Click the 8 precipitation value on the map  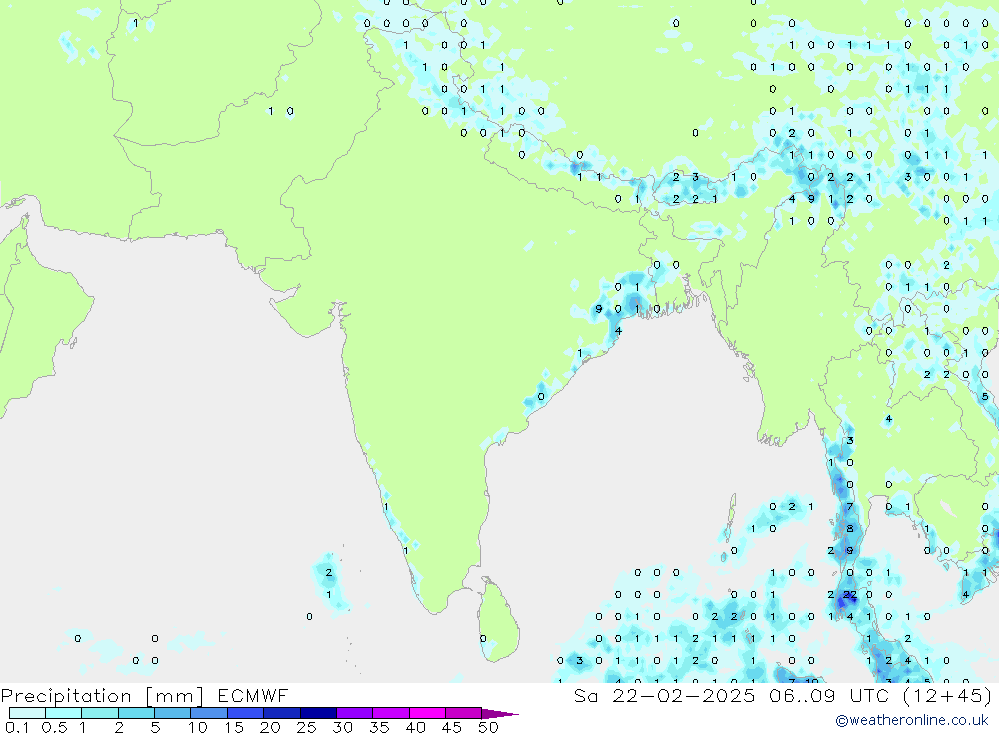tap(849, 528)
